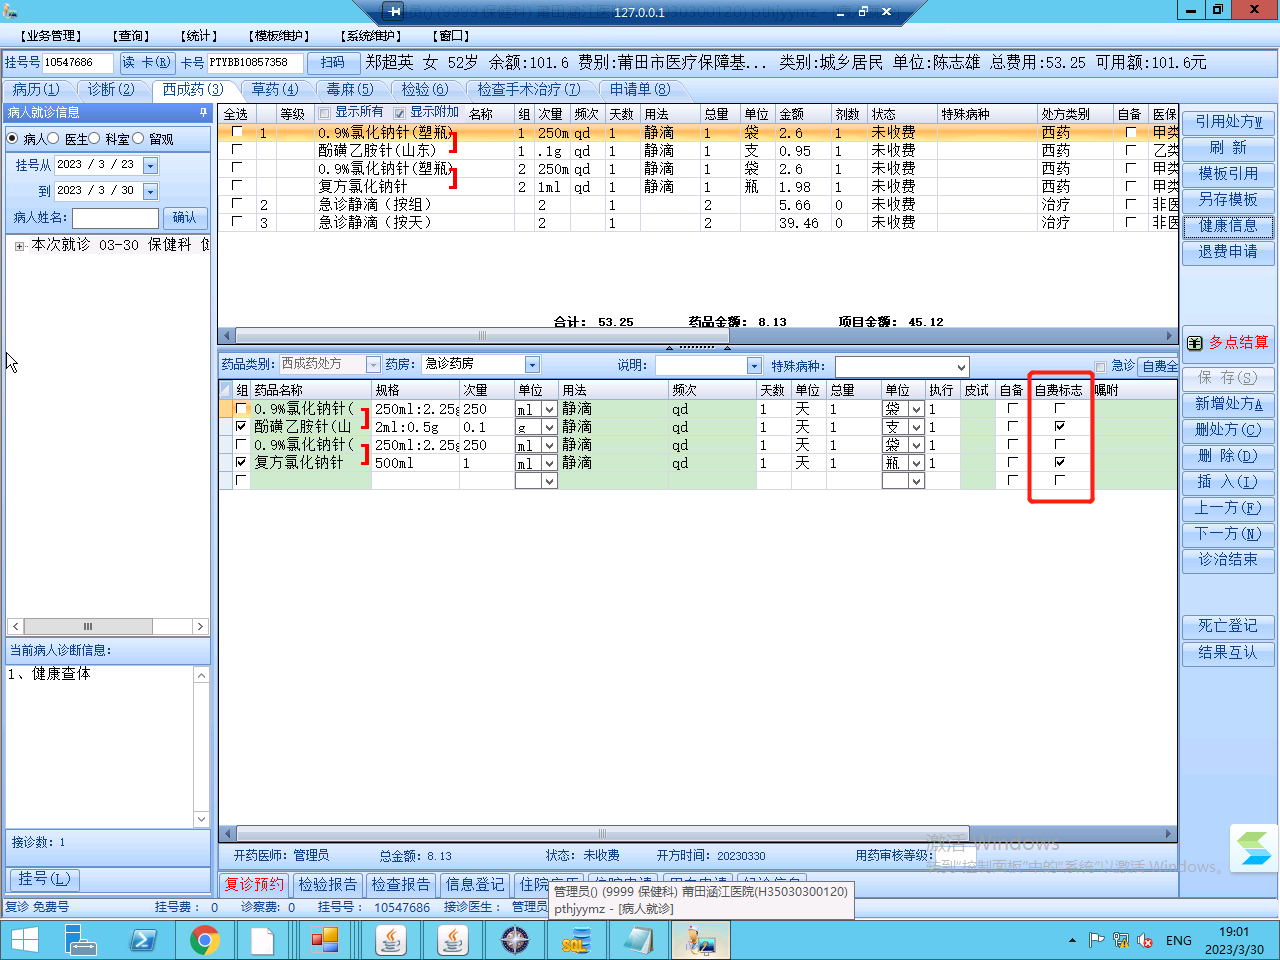
Task: Expand the 本次就诊 03-30 tree node
Action: [x=19, y=246]
